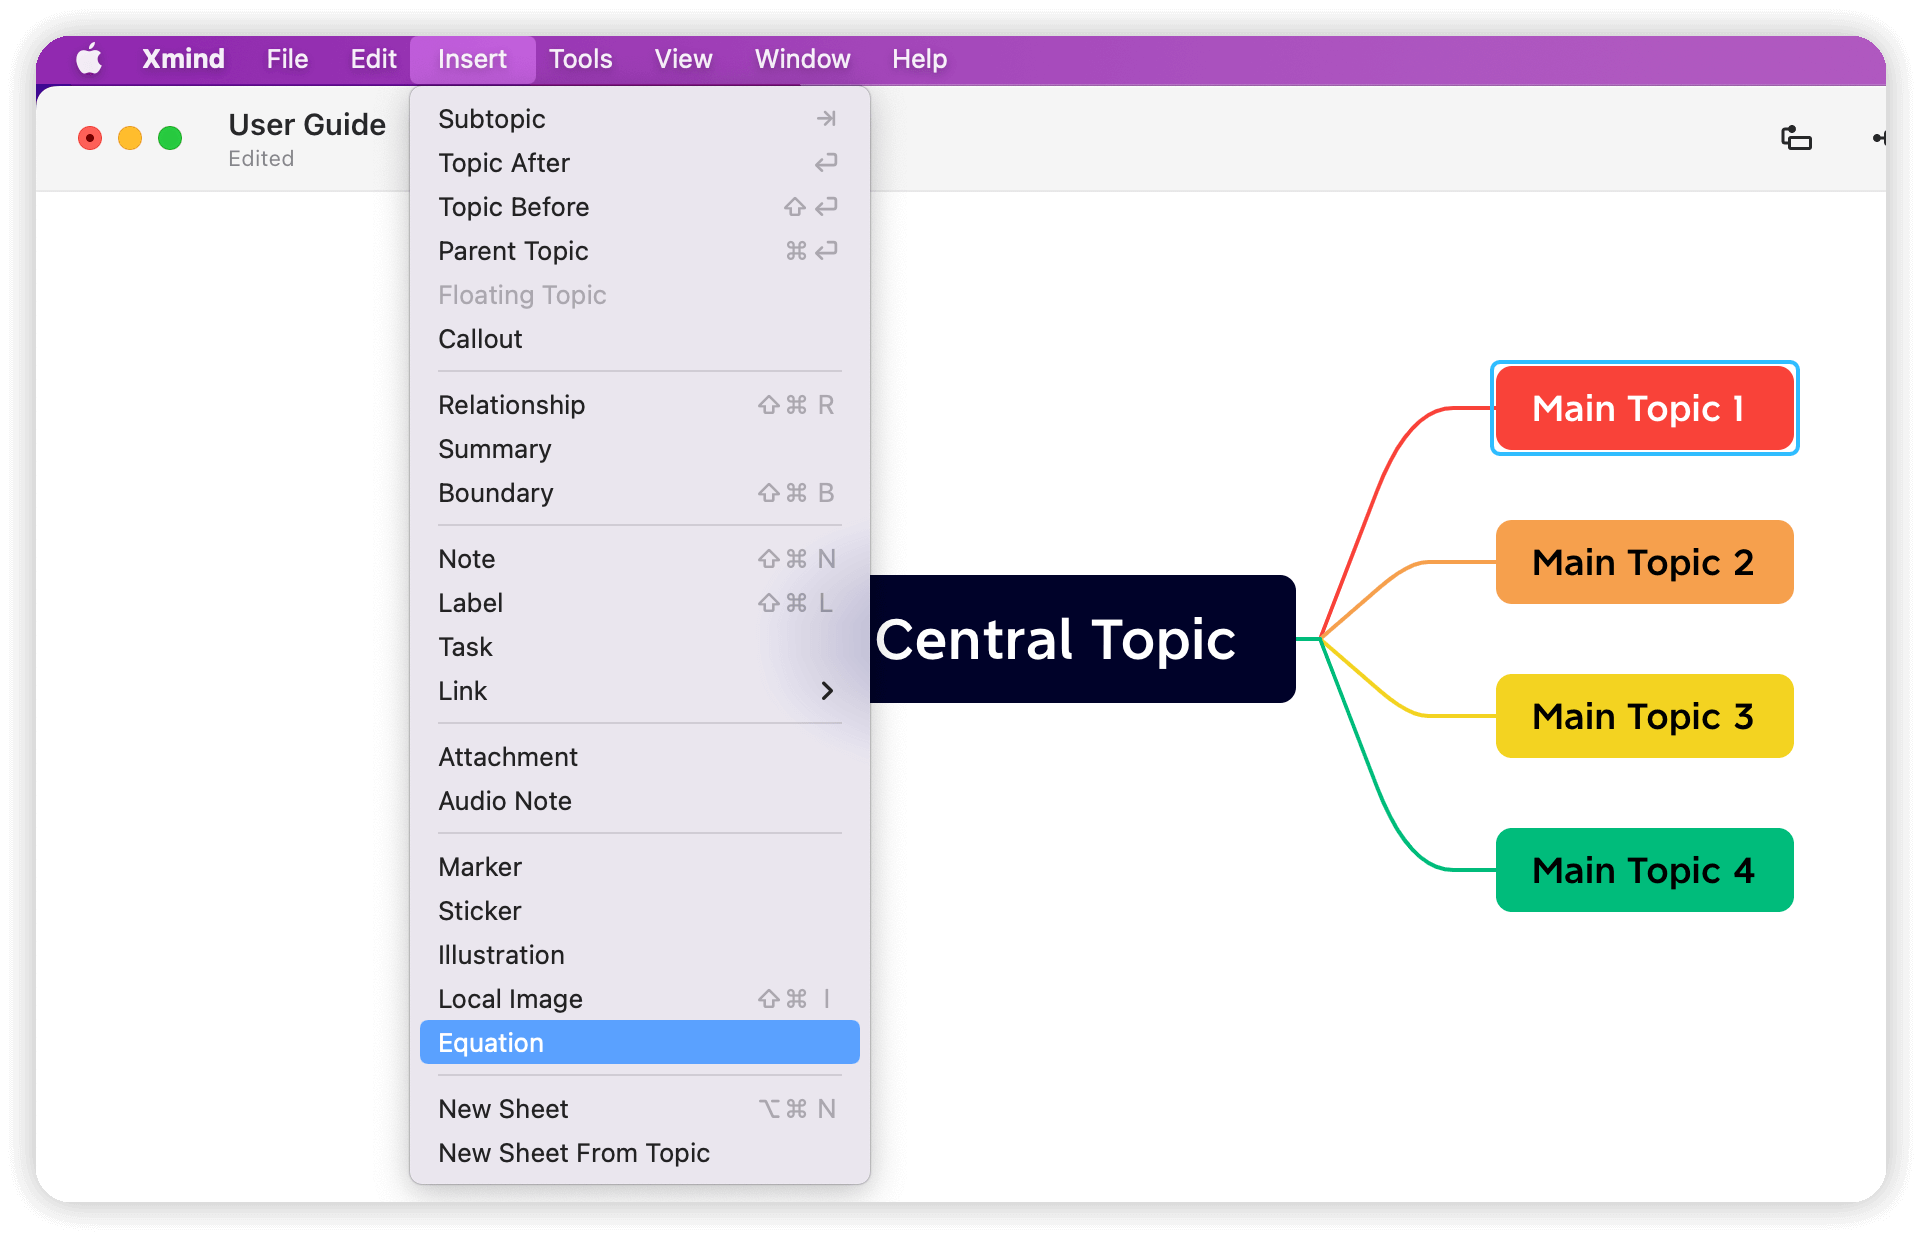Viewport: 1922px width, 1238px height.
Task: Insert a Callout
Action: [639, 339]
